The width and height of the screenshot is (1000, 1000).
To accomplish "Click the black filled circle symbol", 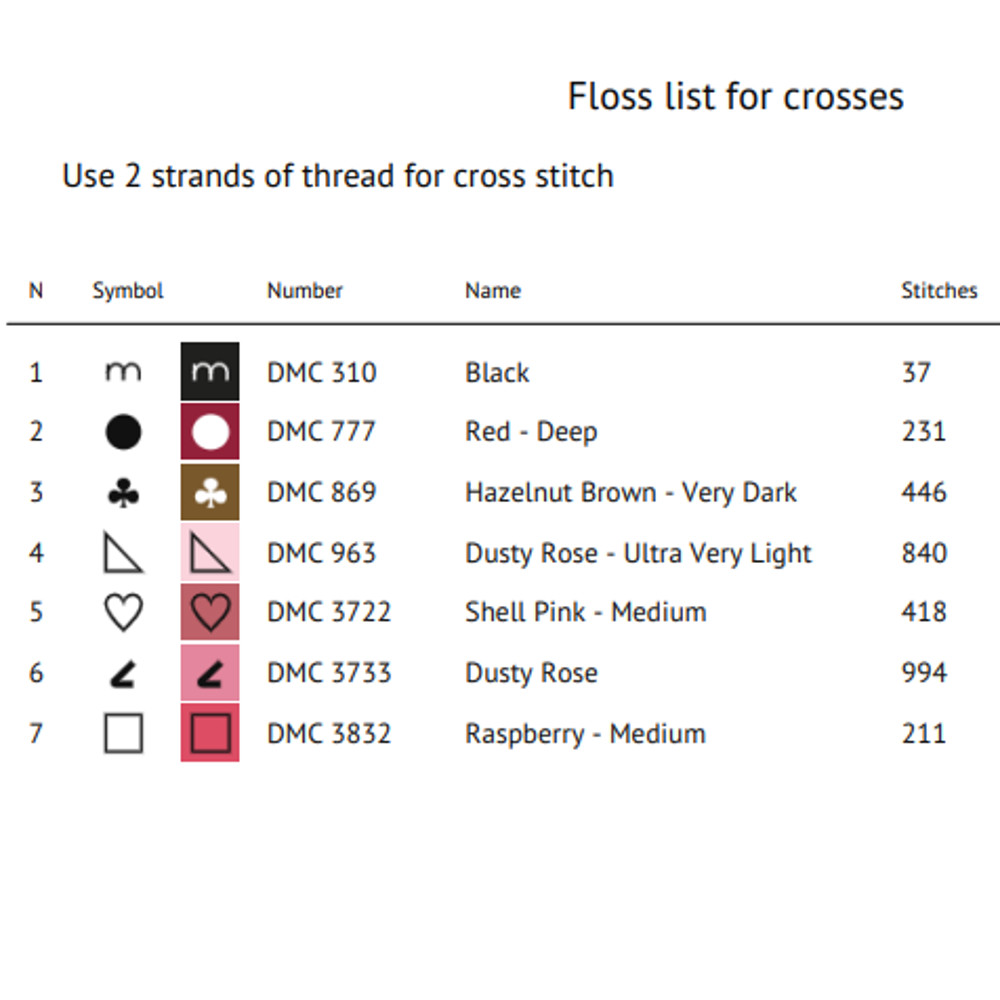I will coord(123,432).
